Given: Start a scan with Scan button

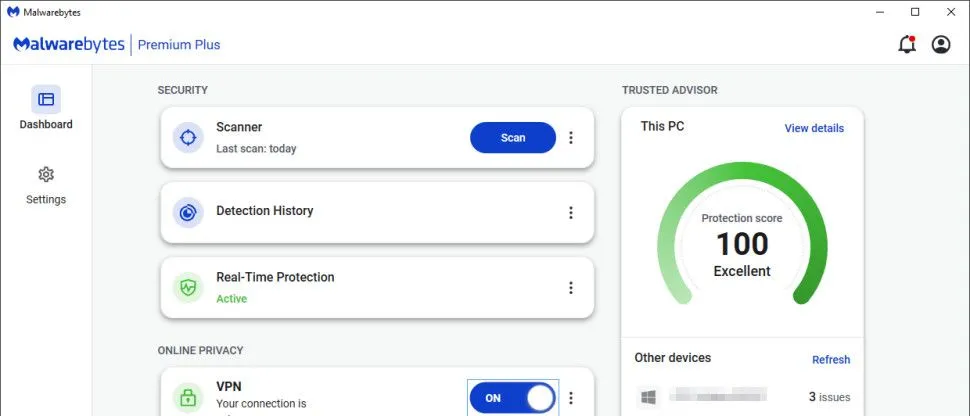Looking at the screenshot, I should [x=513, y=138].
